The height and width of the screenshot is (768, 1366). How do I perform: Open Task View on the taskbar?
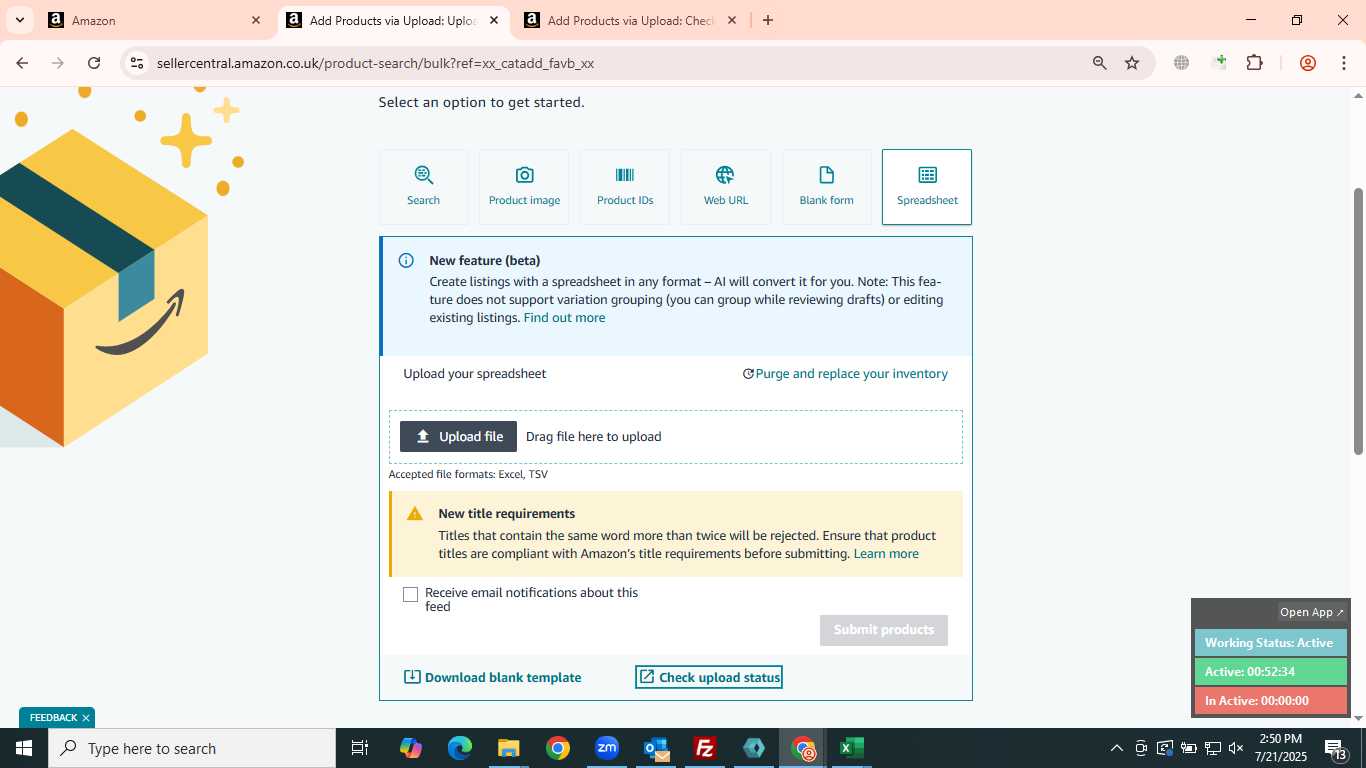pyautogui.click(x=360, y=748)
